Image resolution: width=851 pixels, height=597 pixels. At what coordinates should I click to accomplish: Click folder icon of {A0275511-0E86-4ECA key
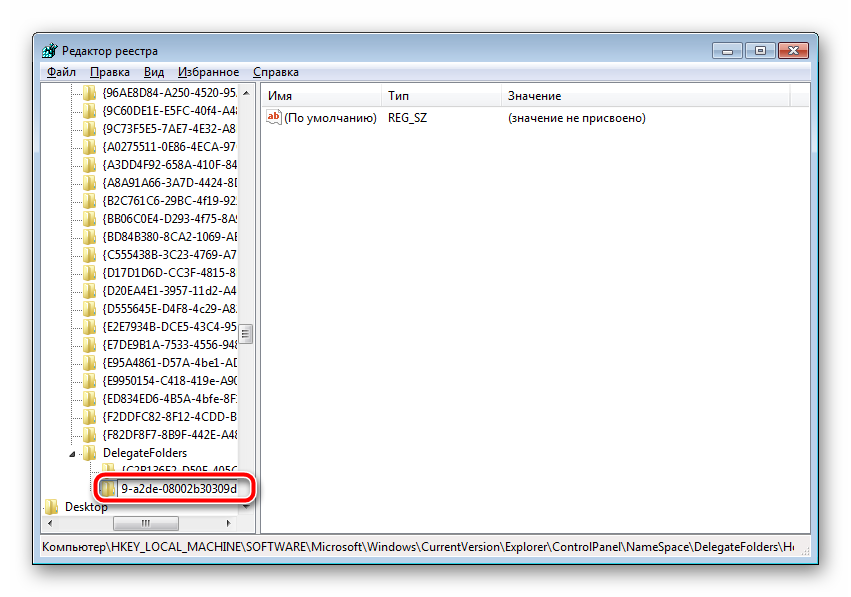[90, 146]
